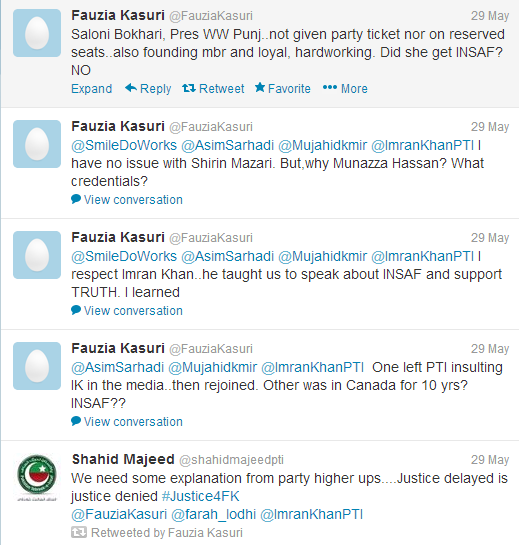View conversation for the 'respect Imran Khan' tweet
The height and width of the screenshot is (545, 519).
click(x=133, y=311)
